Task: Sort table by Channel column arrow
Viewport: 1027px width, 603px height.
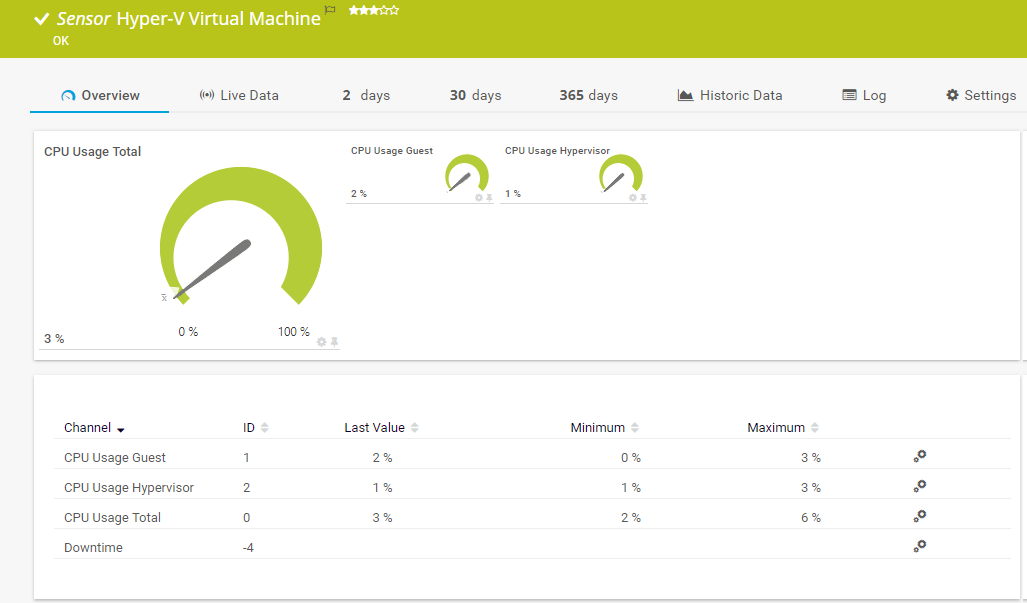Action: (x=121, y=429)
